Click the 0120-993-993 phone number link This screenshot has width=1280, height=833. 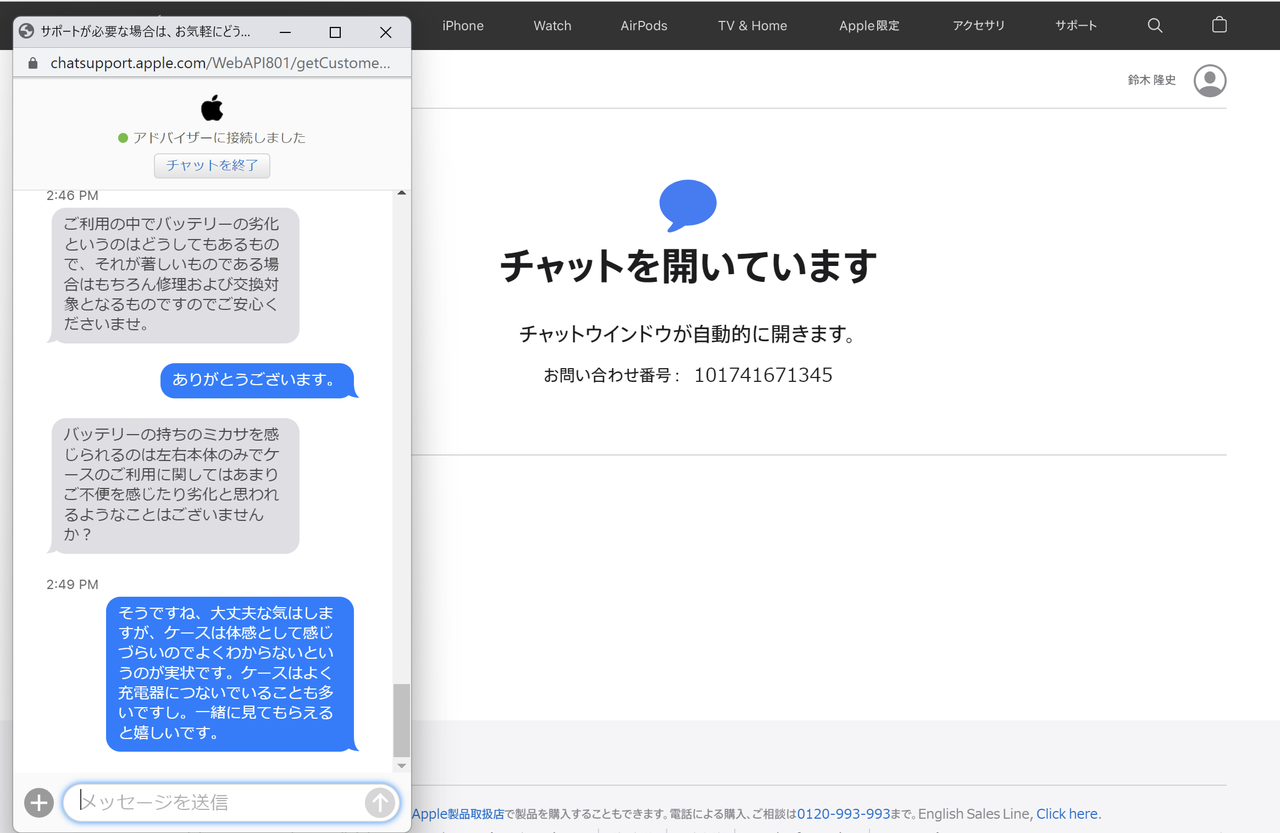[843, 814]
